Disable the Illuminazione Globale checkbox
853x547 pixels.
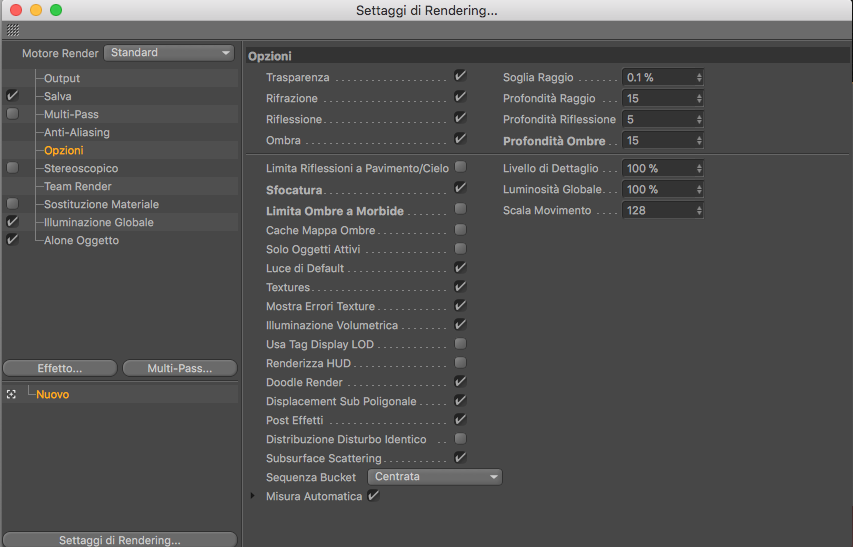(x=13, y=221)
